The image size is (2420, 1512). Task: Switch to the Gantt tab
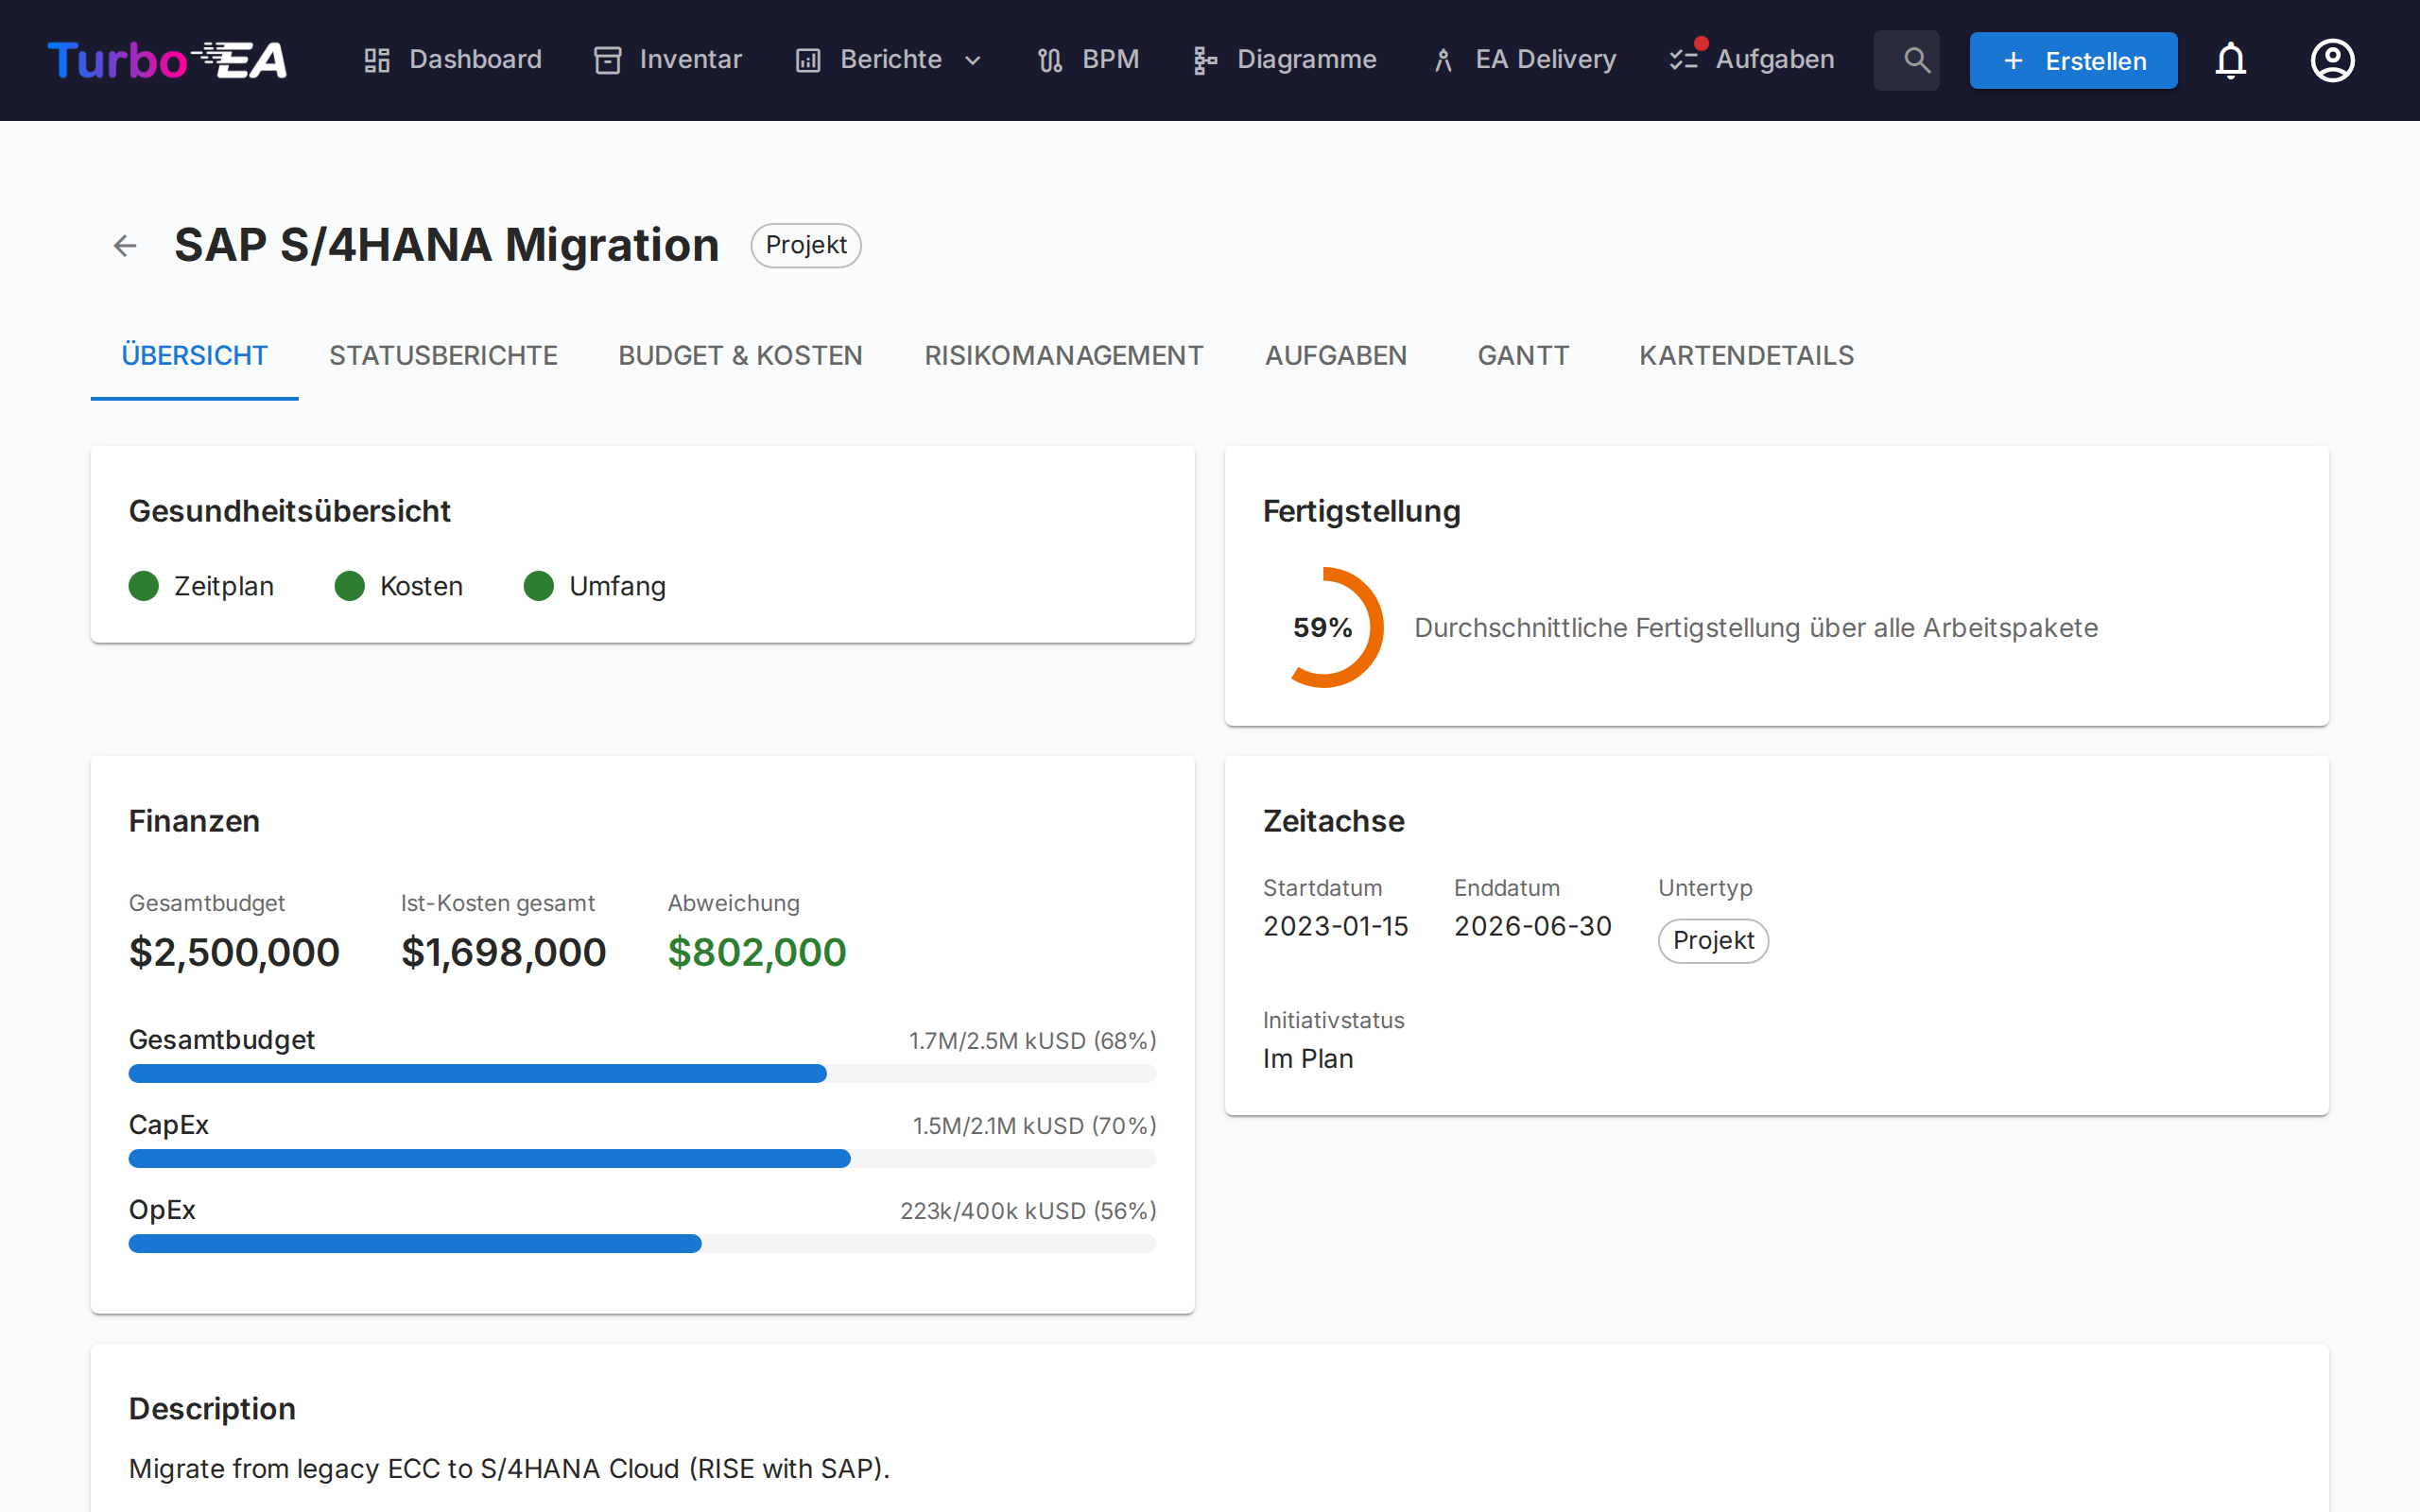[x=1522, y=355]
